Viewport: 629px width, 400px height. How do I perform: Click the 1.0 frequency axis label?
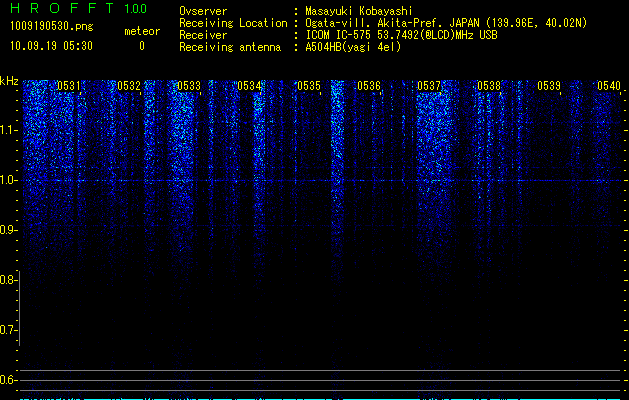pyautogui.click(x=8, y=180)
